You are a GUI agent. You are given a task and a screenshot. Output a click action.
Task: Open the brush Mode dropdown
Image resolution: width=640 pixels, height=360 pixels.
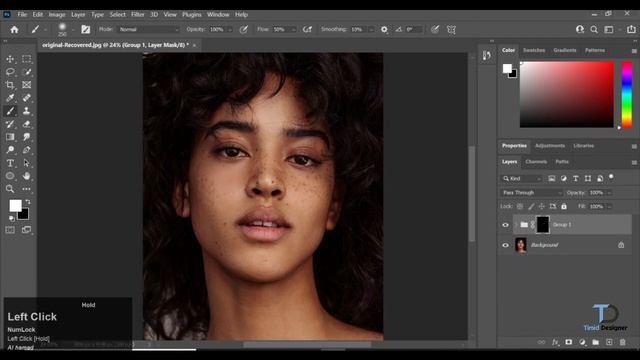[149, 29]
